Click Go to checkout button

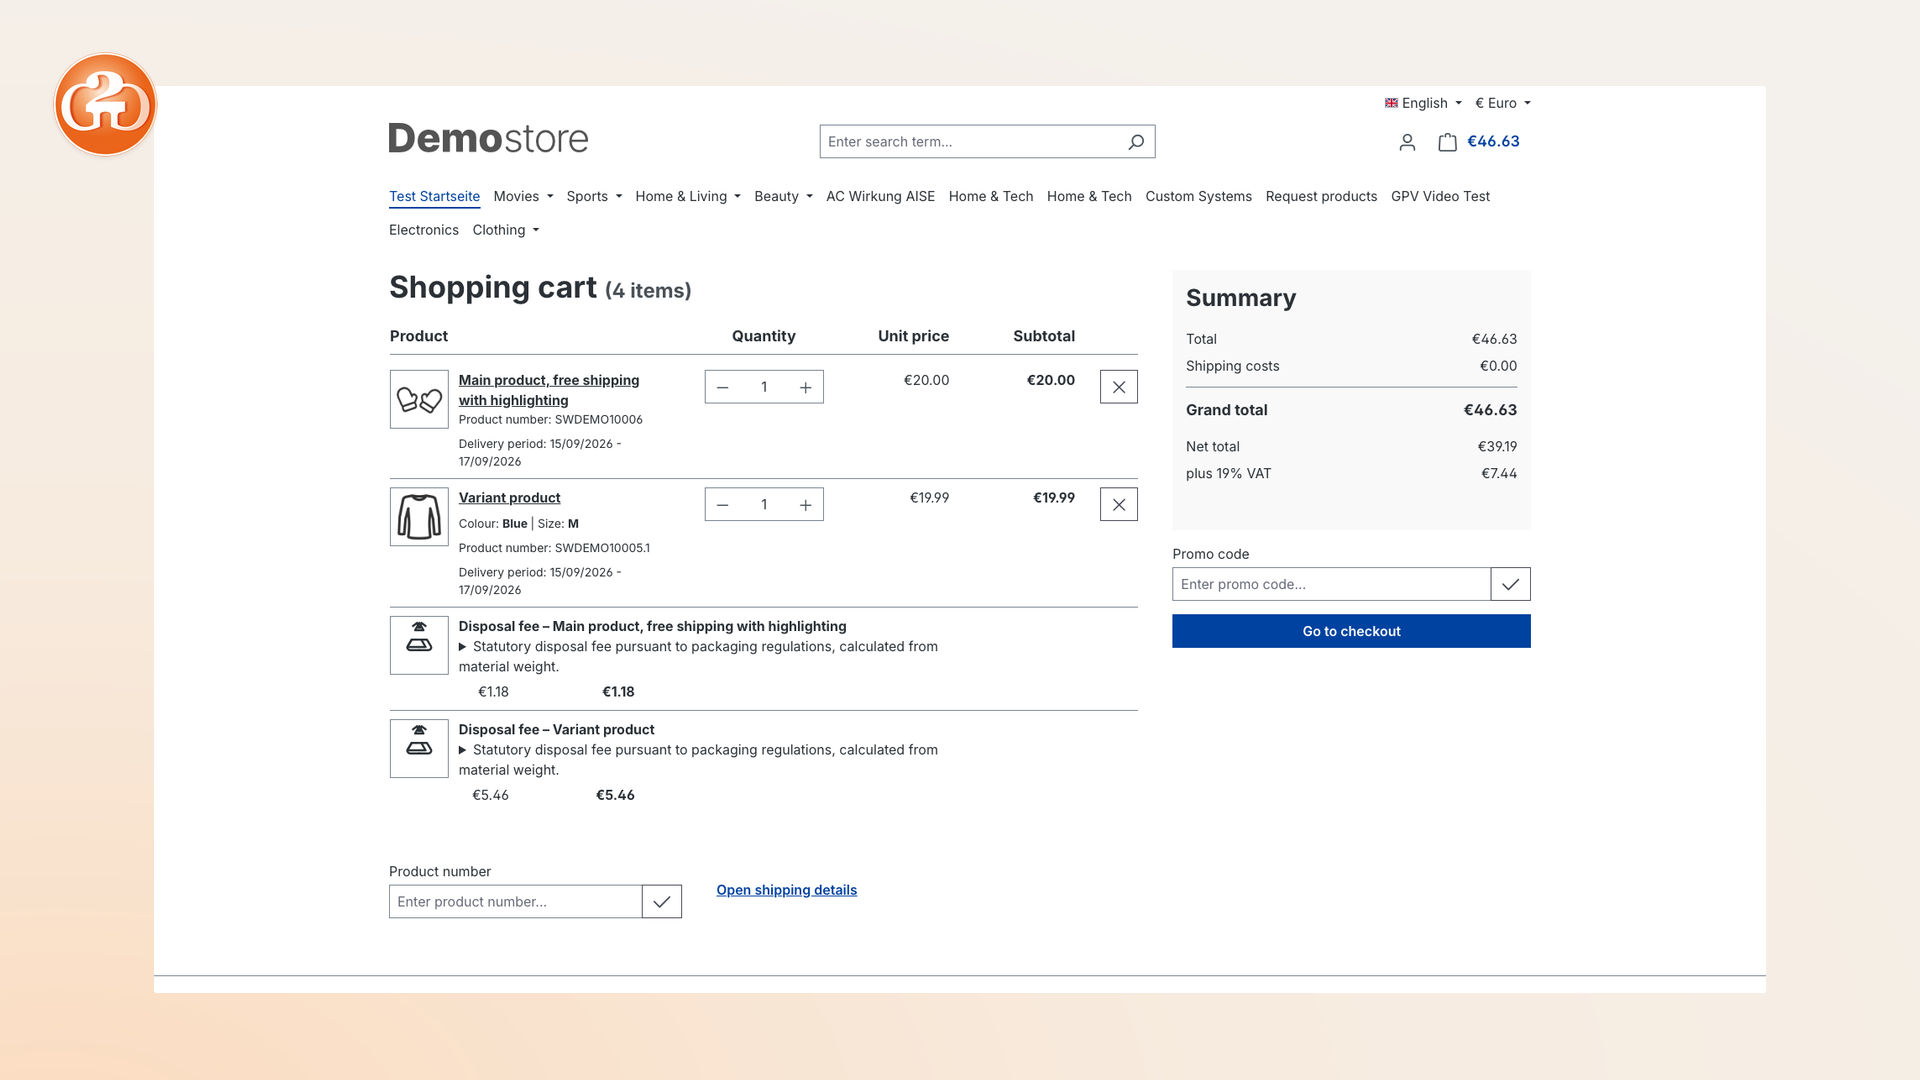(1351, 631)
